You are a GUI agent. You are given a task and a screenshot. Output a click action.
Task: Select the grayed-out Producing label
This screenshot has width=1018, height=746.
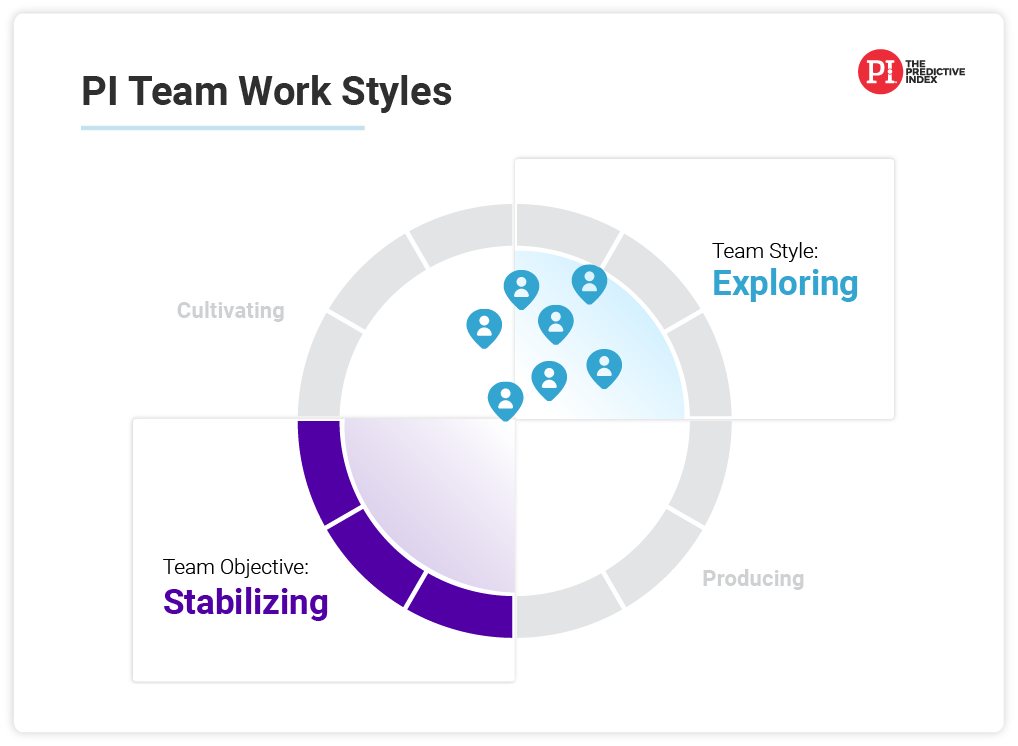coord(753,578)
